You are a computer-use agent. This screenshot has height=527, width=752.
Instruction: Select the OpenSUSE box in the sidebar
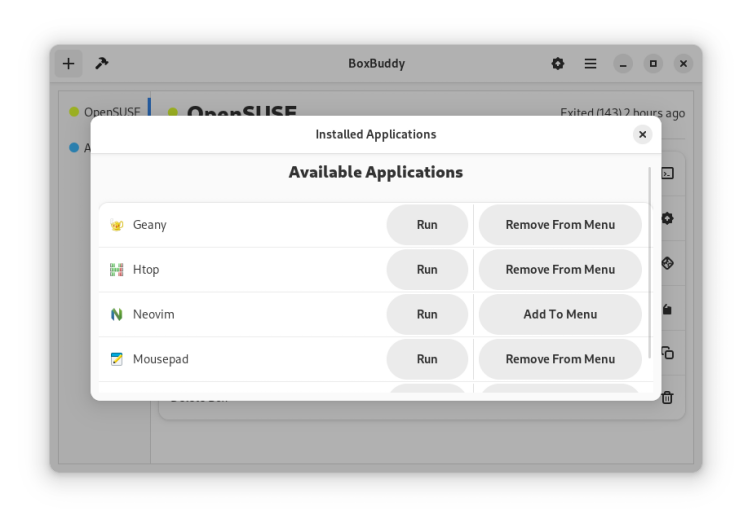point(110,112)
